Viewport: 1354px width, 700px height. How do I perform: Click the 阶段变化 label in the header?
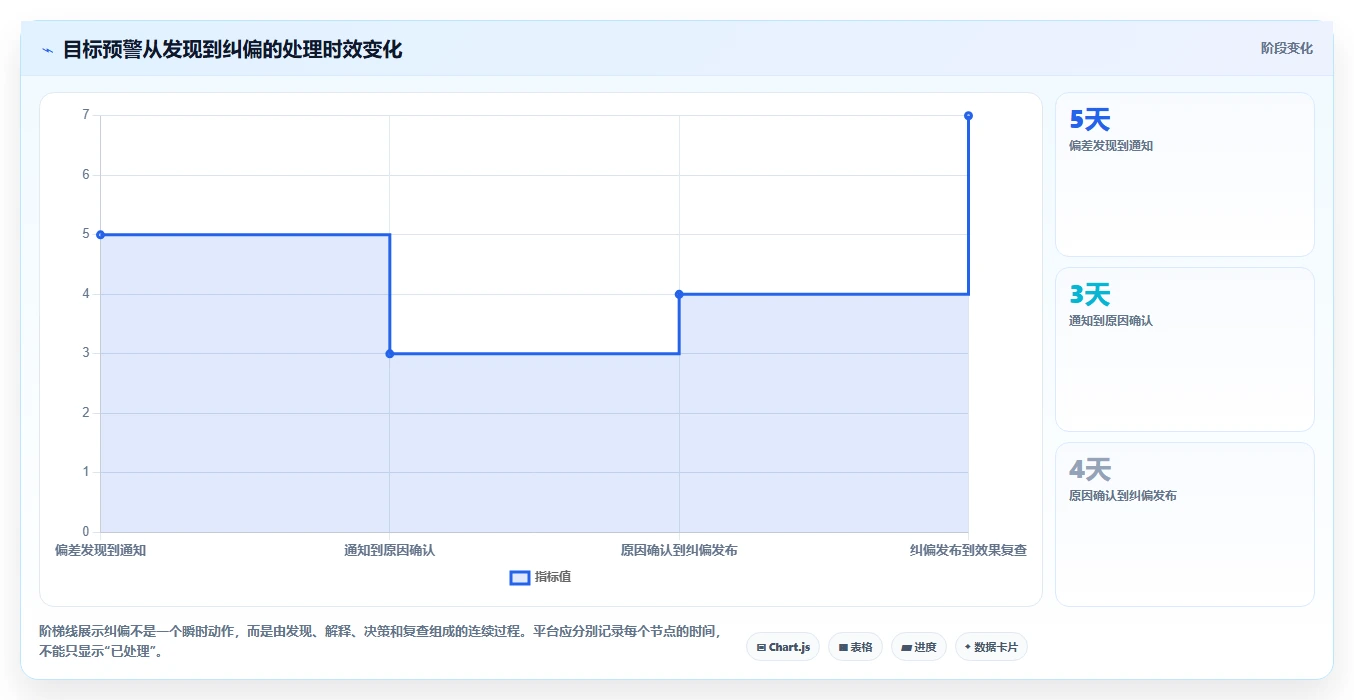point(1286,48)
